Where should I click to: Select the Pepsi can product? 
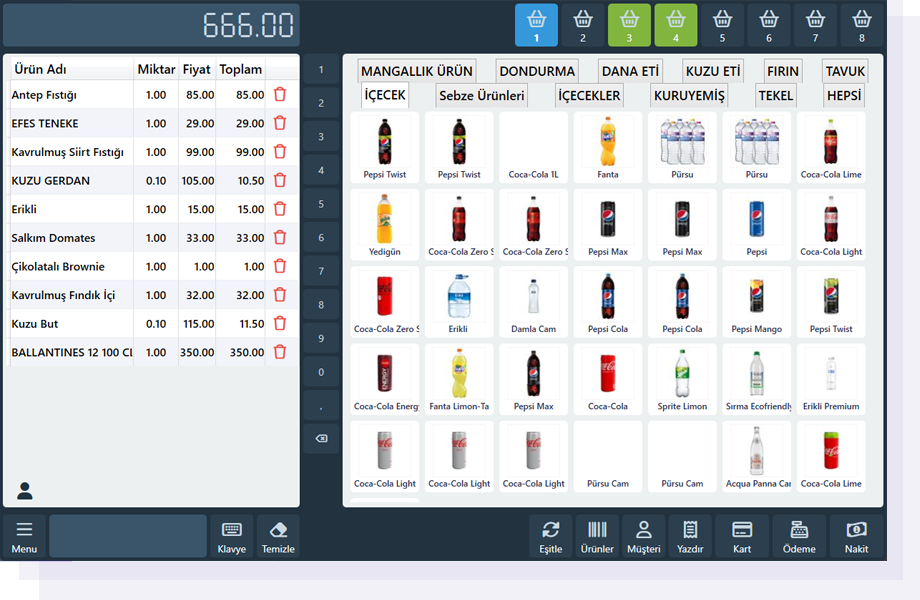click(756, 225)
